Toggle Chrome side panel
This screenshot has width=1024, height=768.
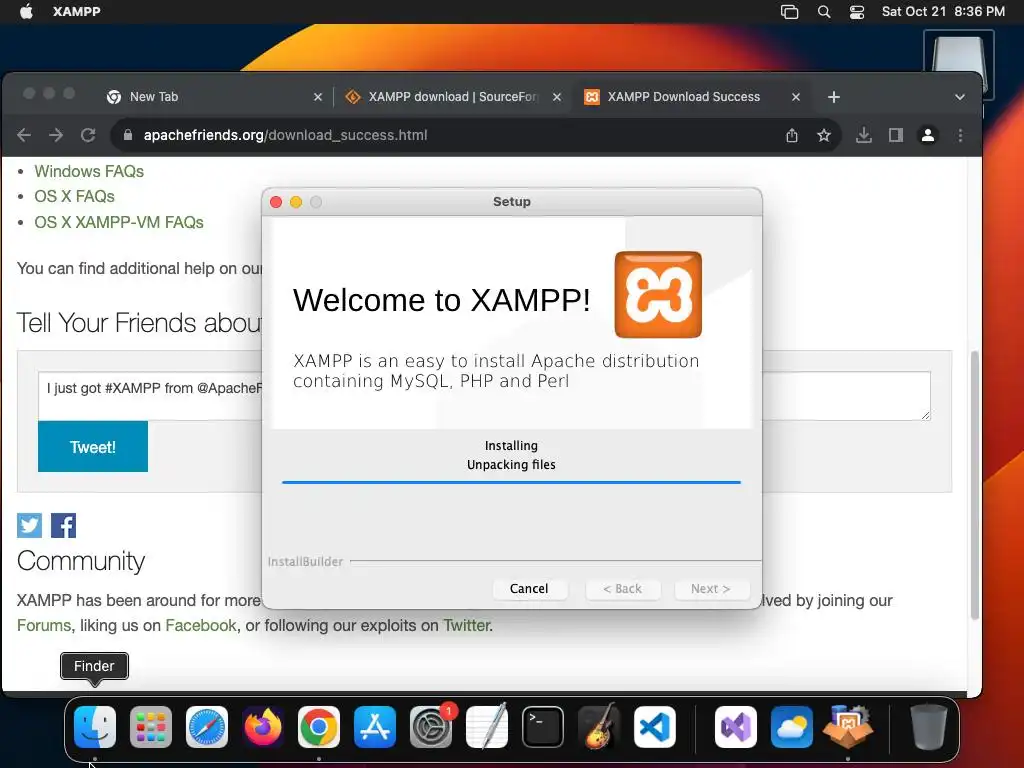pyautogui.click(x=895, y=135)
